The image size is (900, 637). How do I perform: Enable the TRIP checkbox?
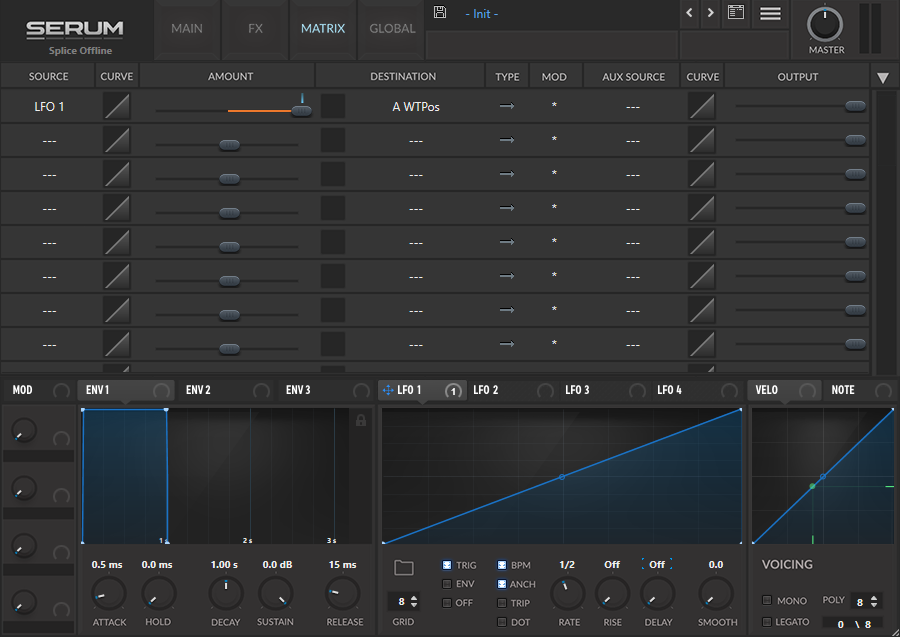pos(502,603)
